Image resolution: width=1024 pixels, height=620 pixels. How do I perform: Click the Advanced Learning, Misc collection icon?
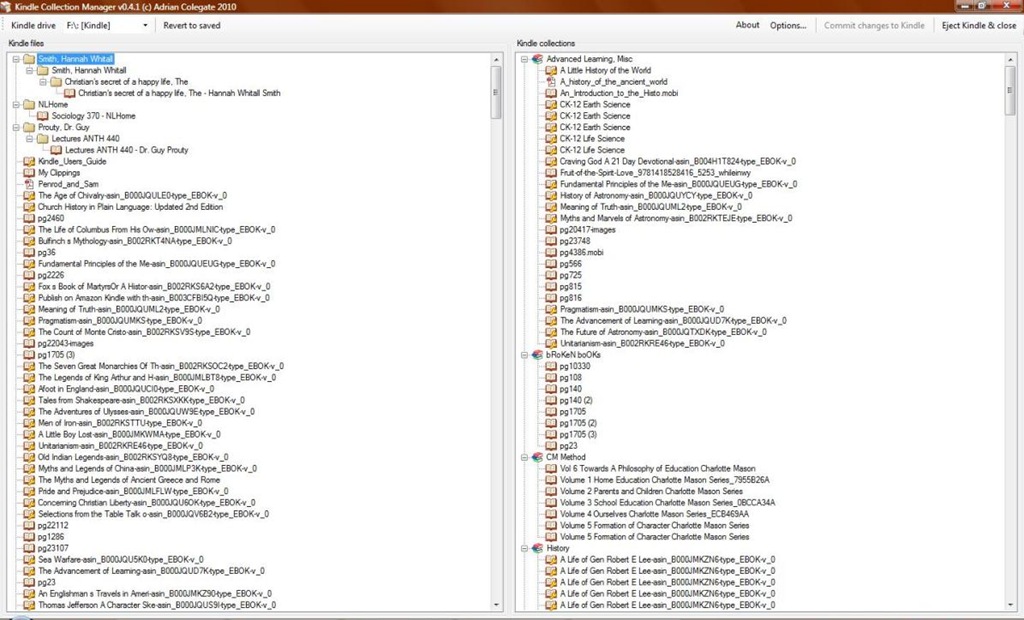537,59
